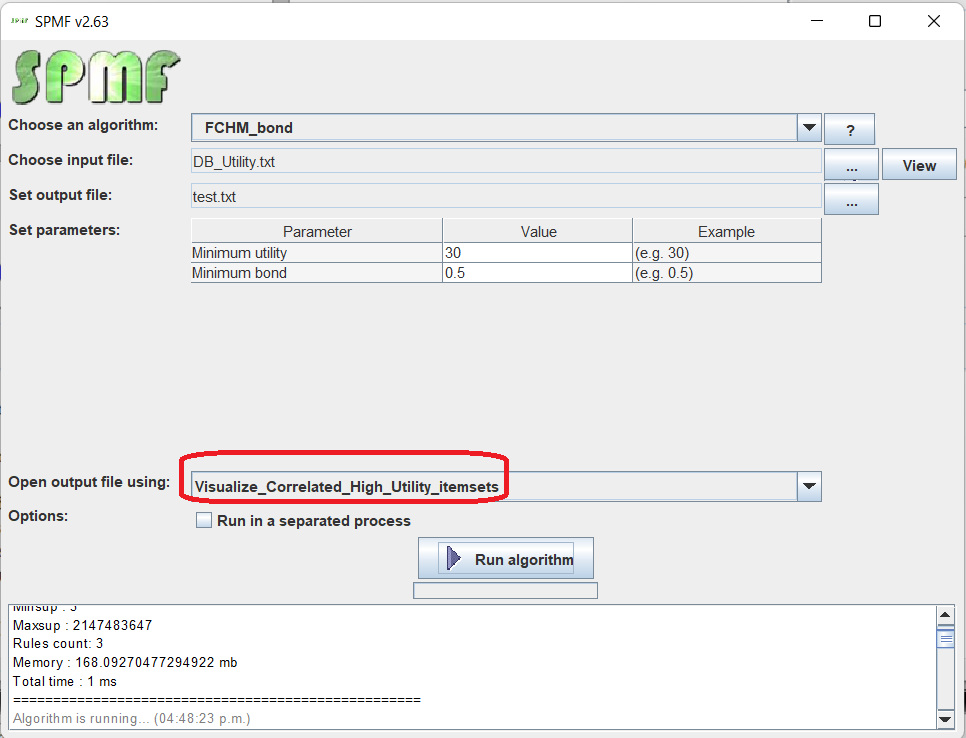Click the test.txt output file field
This screenshot has width=966, height=738.
505,197
